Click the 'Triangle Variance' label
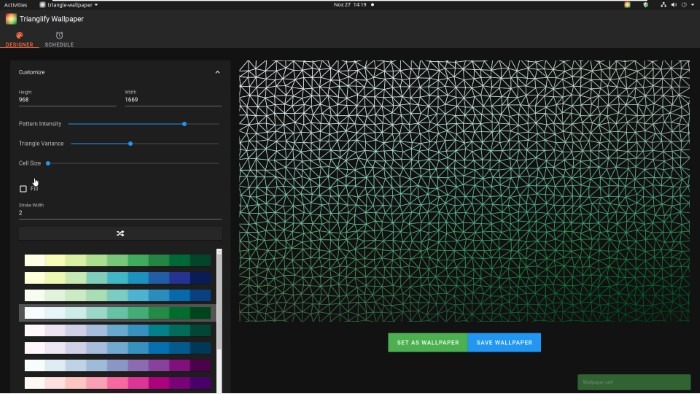This screenshot has height=394, width=700. point(41,144)
